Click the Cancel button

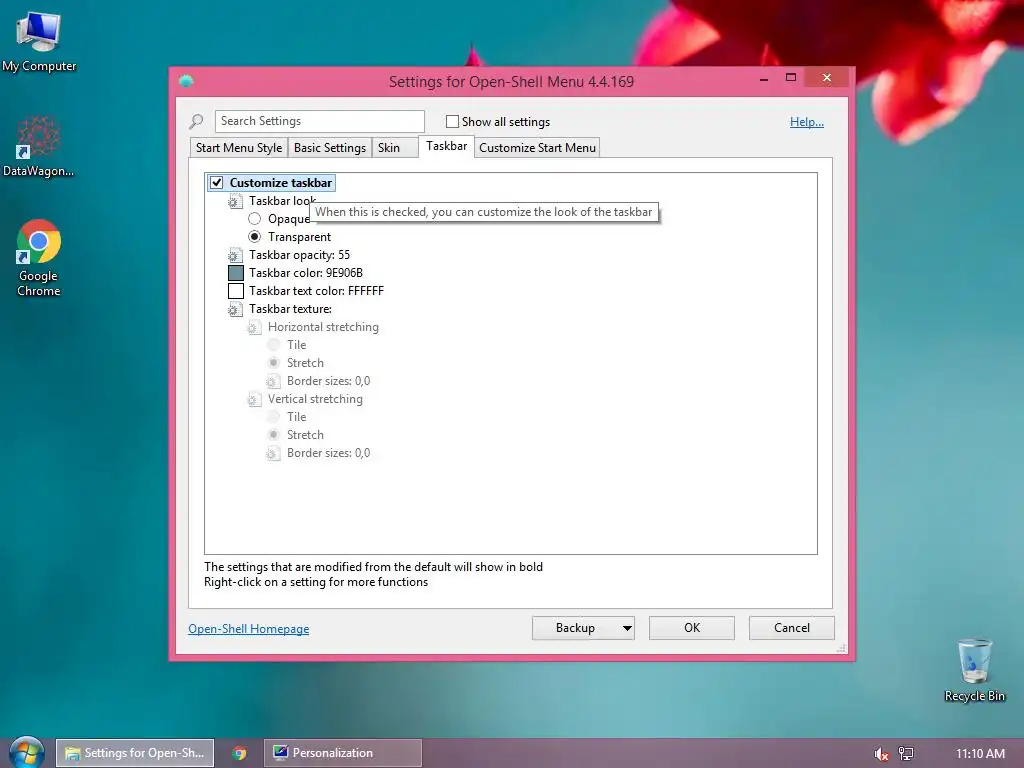coord(792,628)
